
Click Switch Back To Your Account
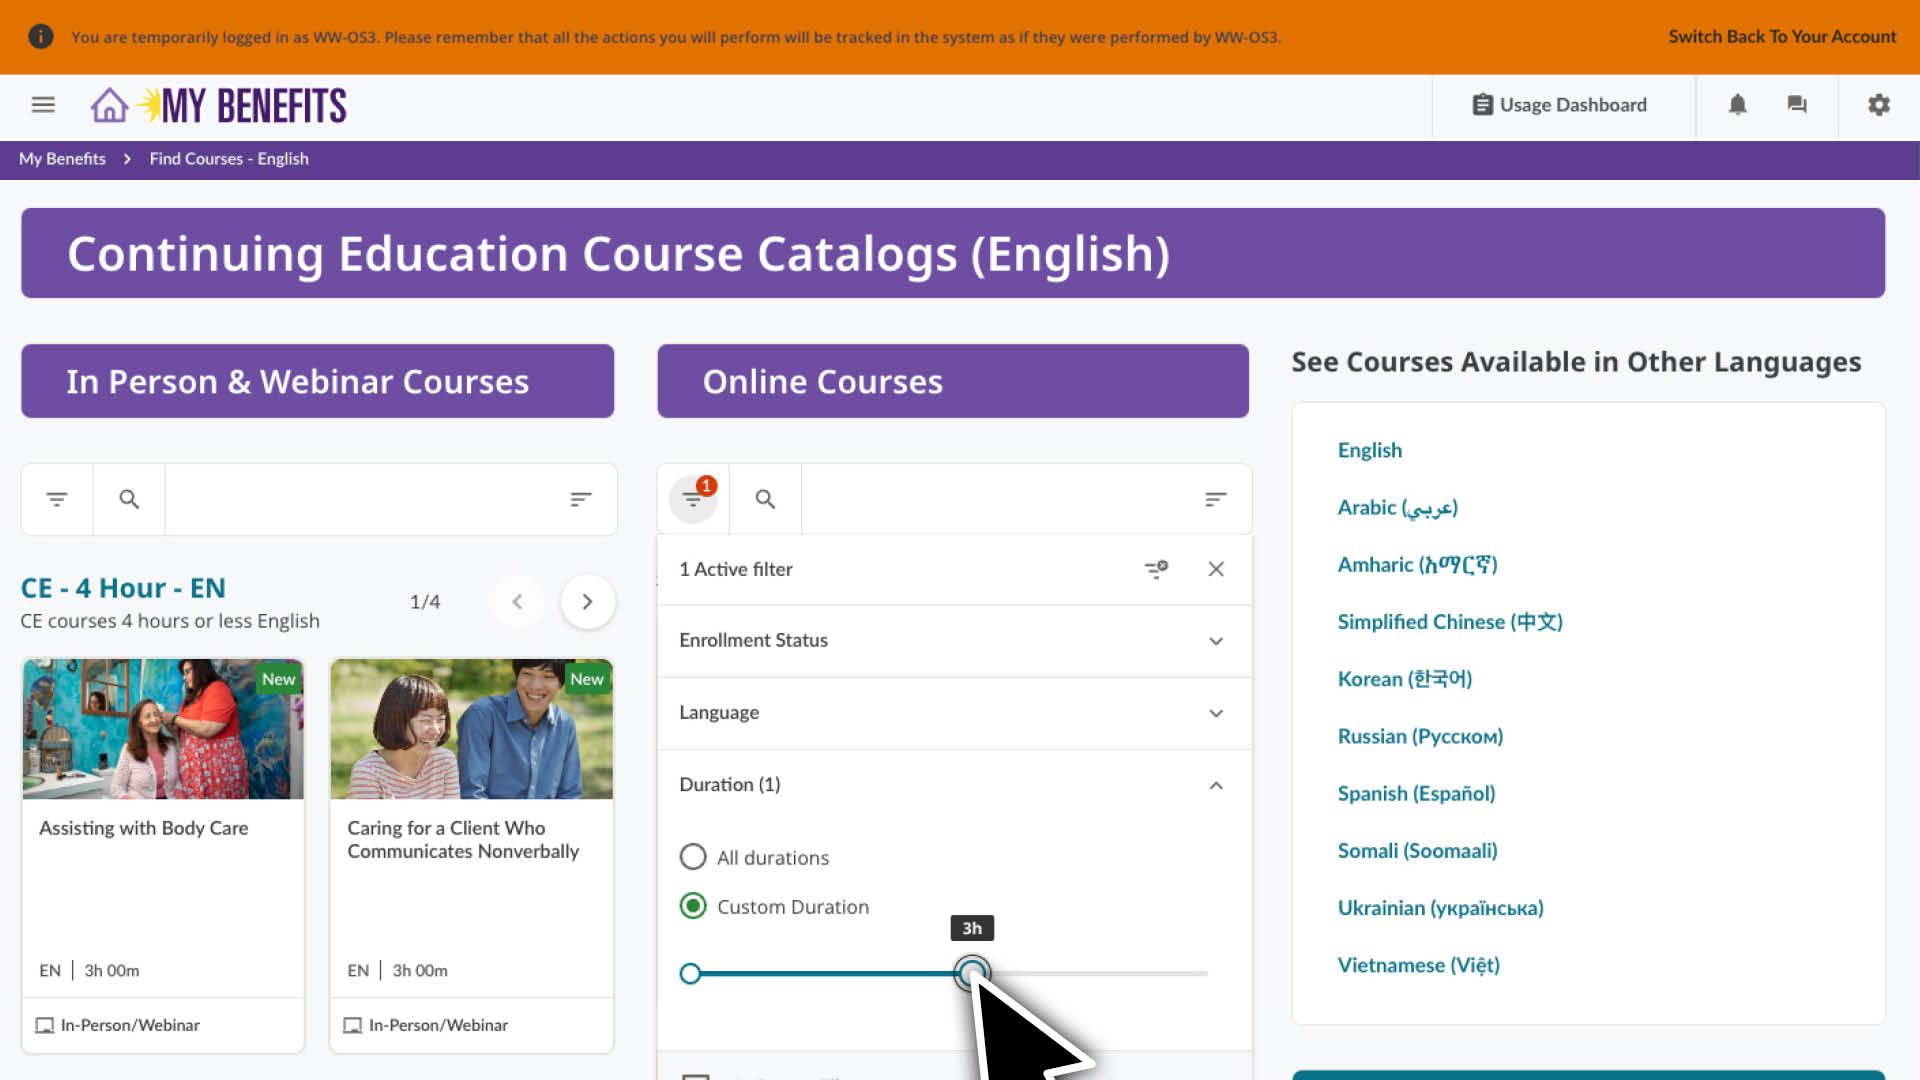pyautogui.click(x=1782, y=36)
